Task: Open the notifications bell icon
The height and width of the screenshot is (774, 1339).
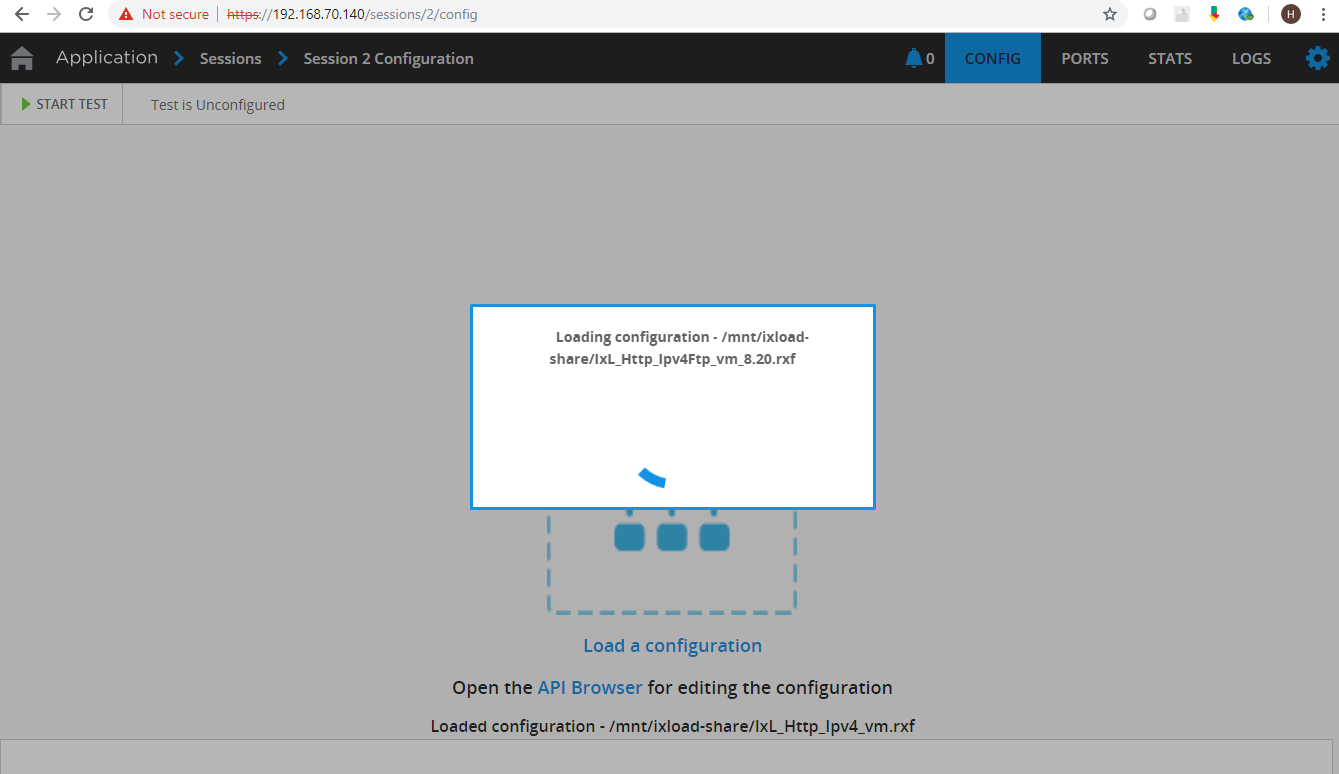Action: [914, 58]
